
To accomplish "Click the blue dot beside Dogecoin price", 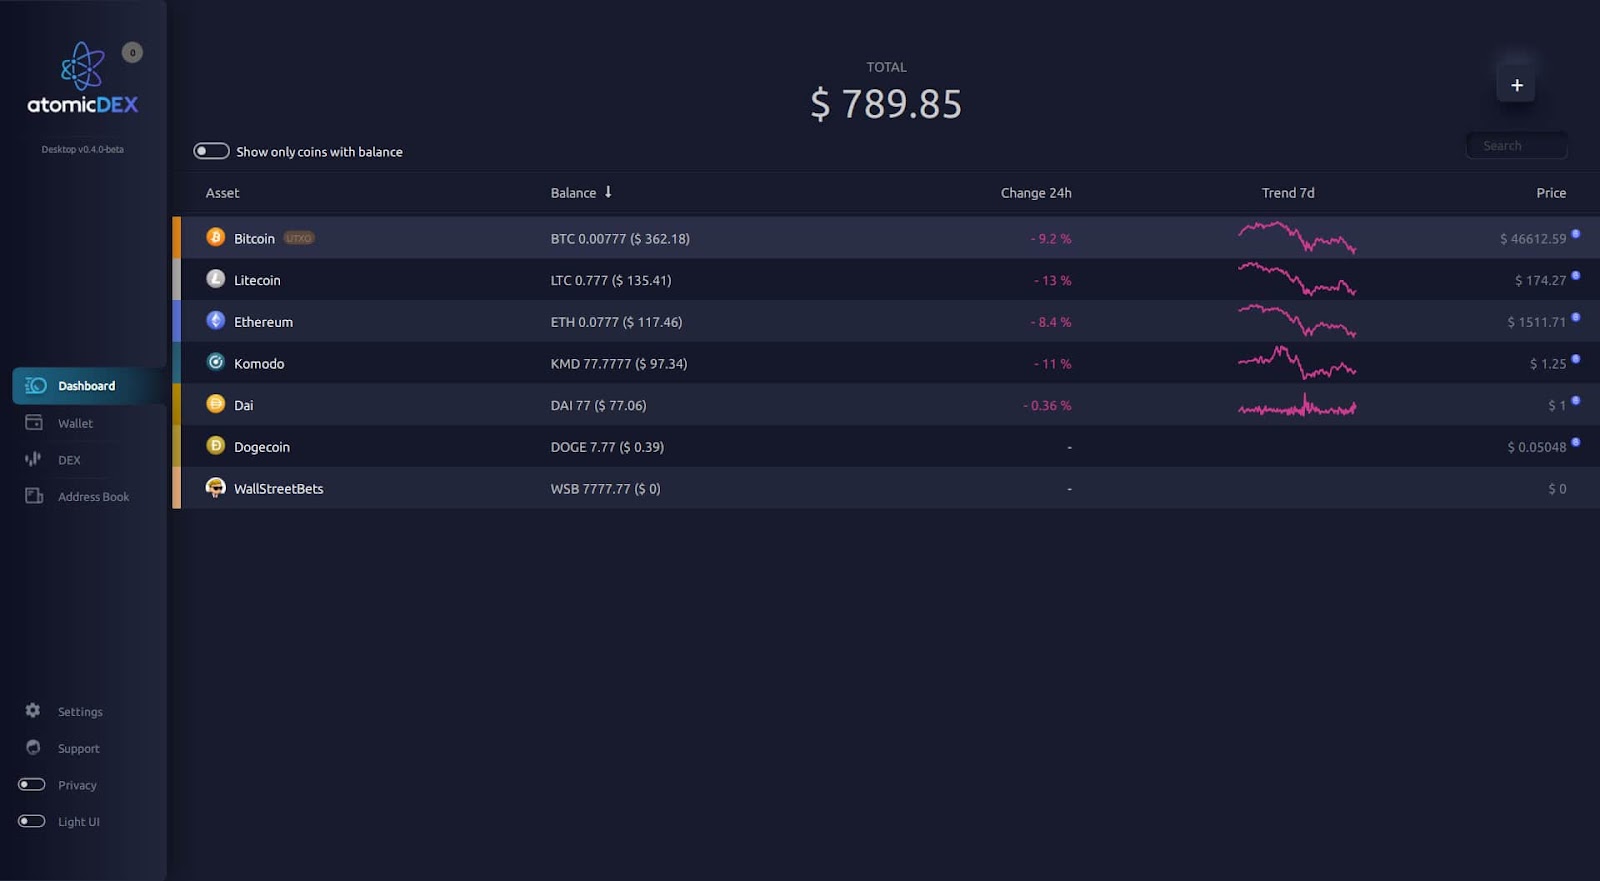I will click(1576, 442).
